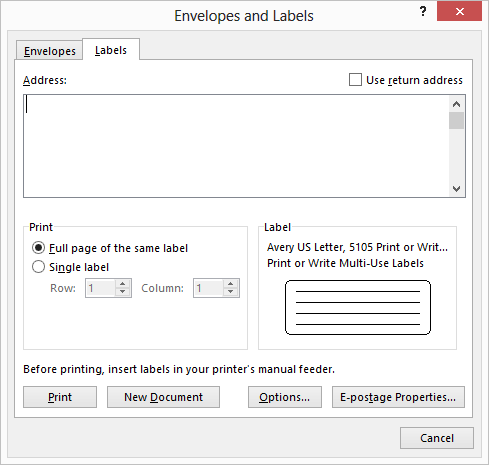This screenshot has height=465, width=489.
Task: Open the Options... dialog
Action: (285, 397)
